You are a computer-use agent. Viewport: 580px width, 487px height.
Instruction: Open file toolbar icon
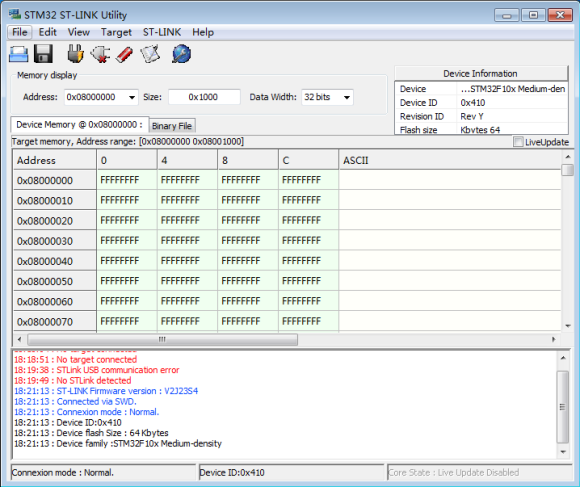click(18, 54)
